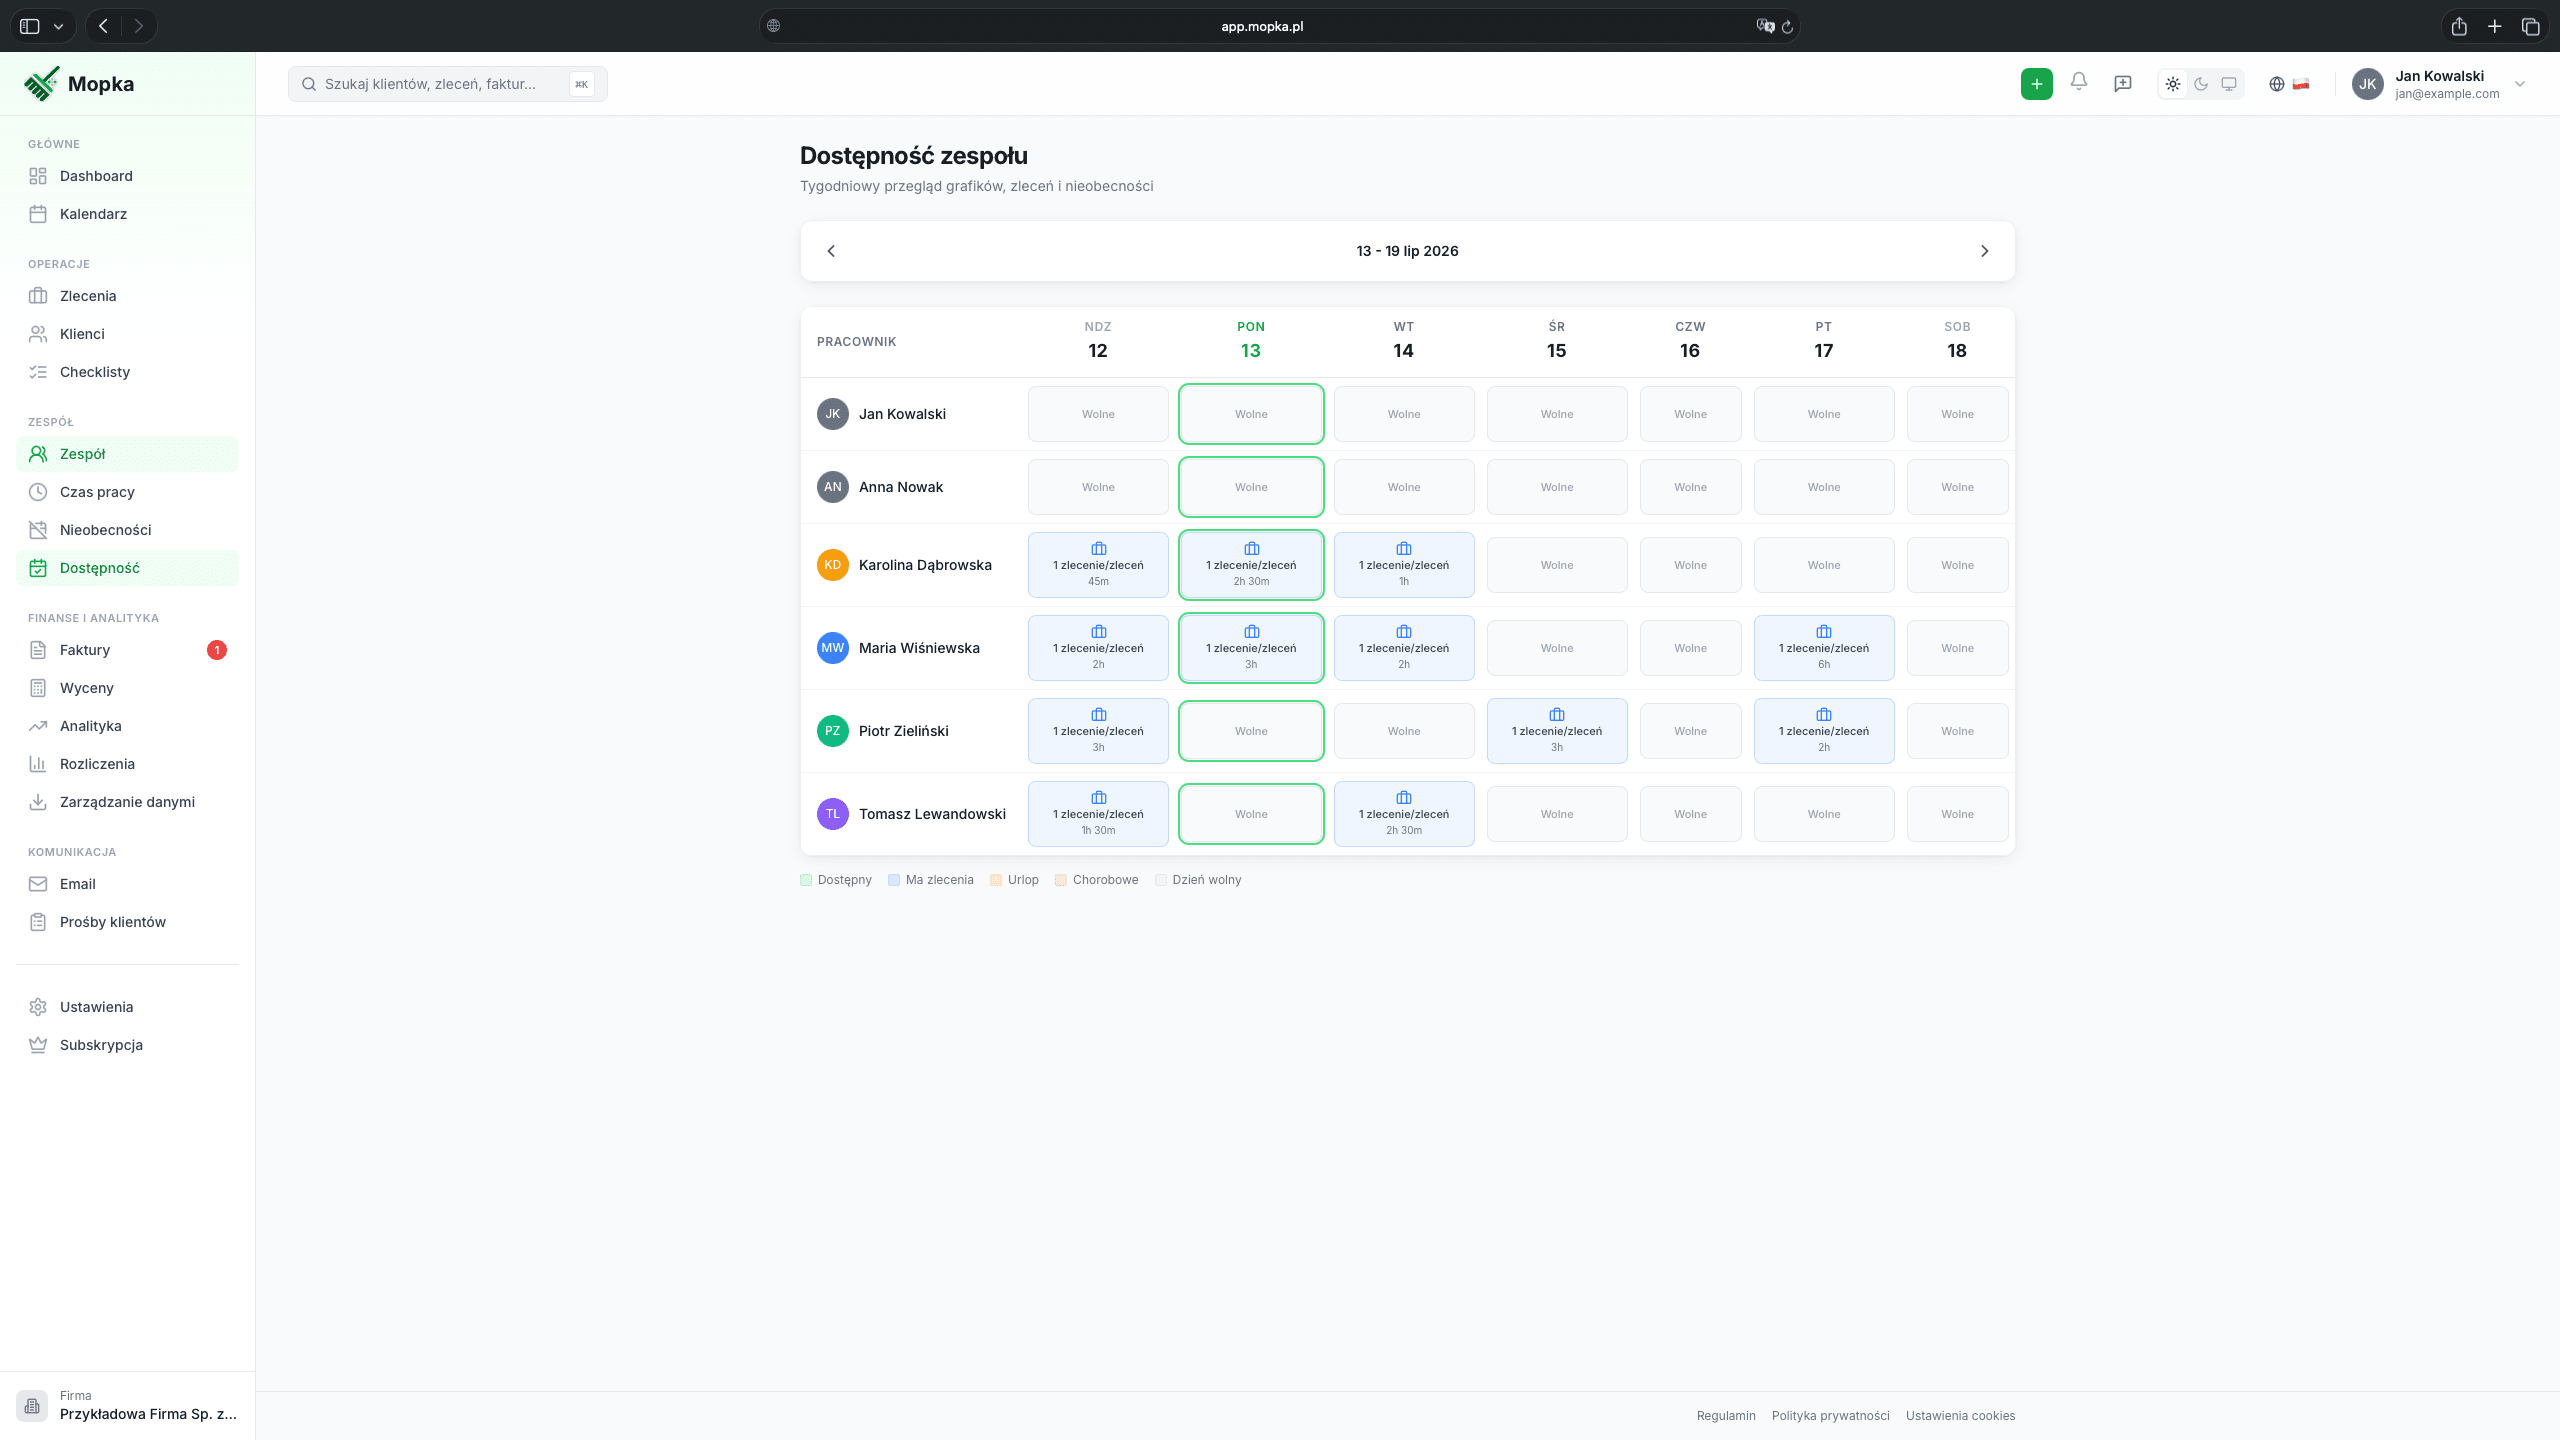Click Tomasz Lewandowski's Tuesday 2h 30m cell

point(1404,814)
